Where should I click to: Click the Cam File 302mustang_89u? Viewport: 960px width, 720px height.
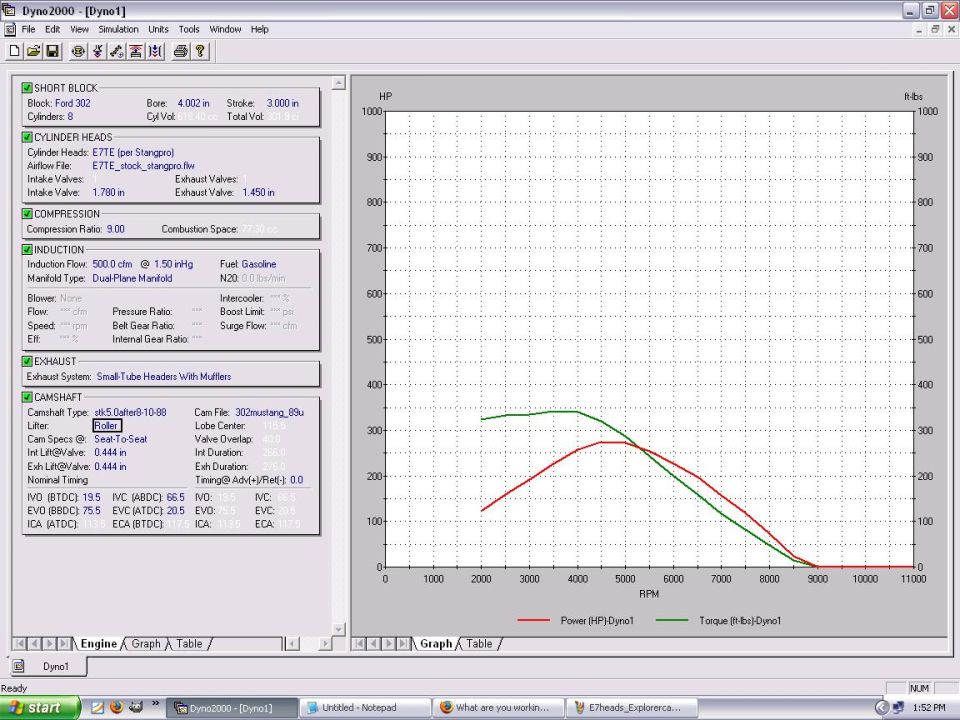(269, 412)
